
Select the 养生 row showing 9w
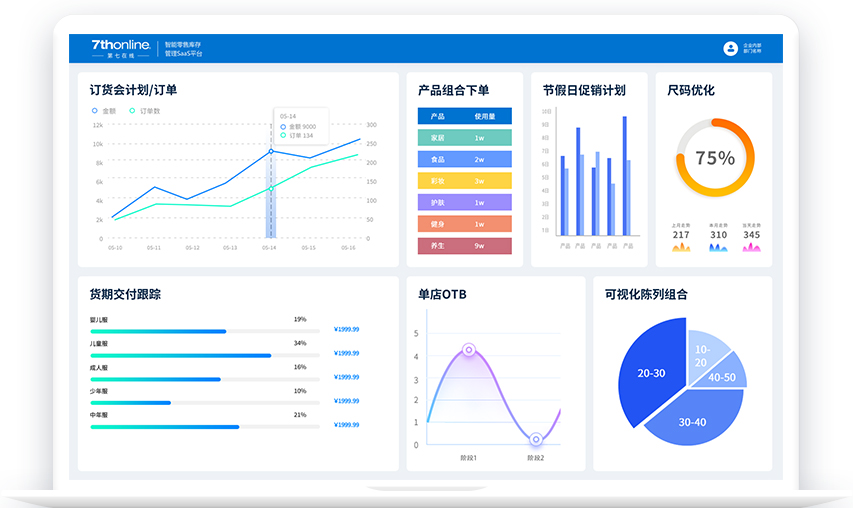pyautogui.click(x=464, y=246)
